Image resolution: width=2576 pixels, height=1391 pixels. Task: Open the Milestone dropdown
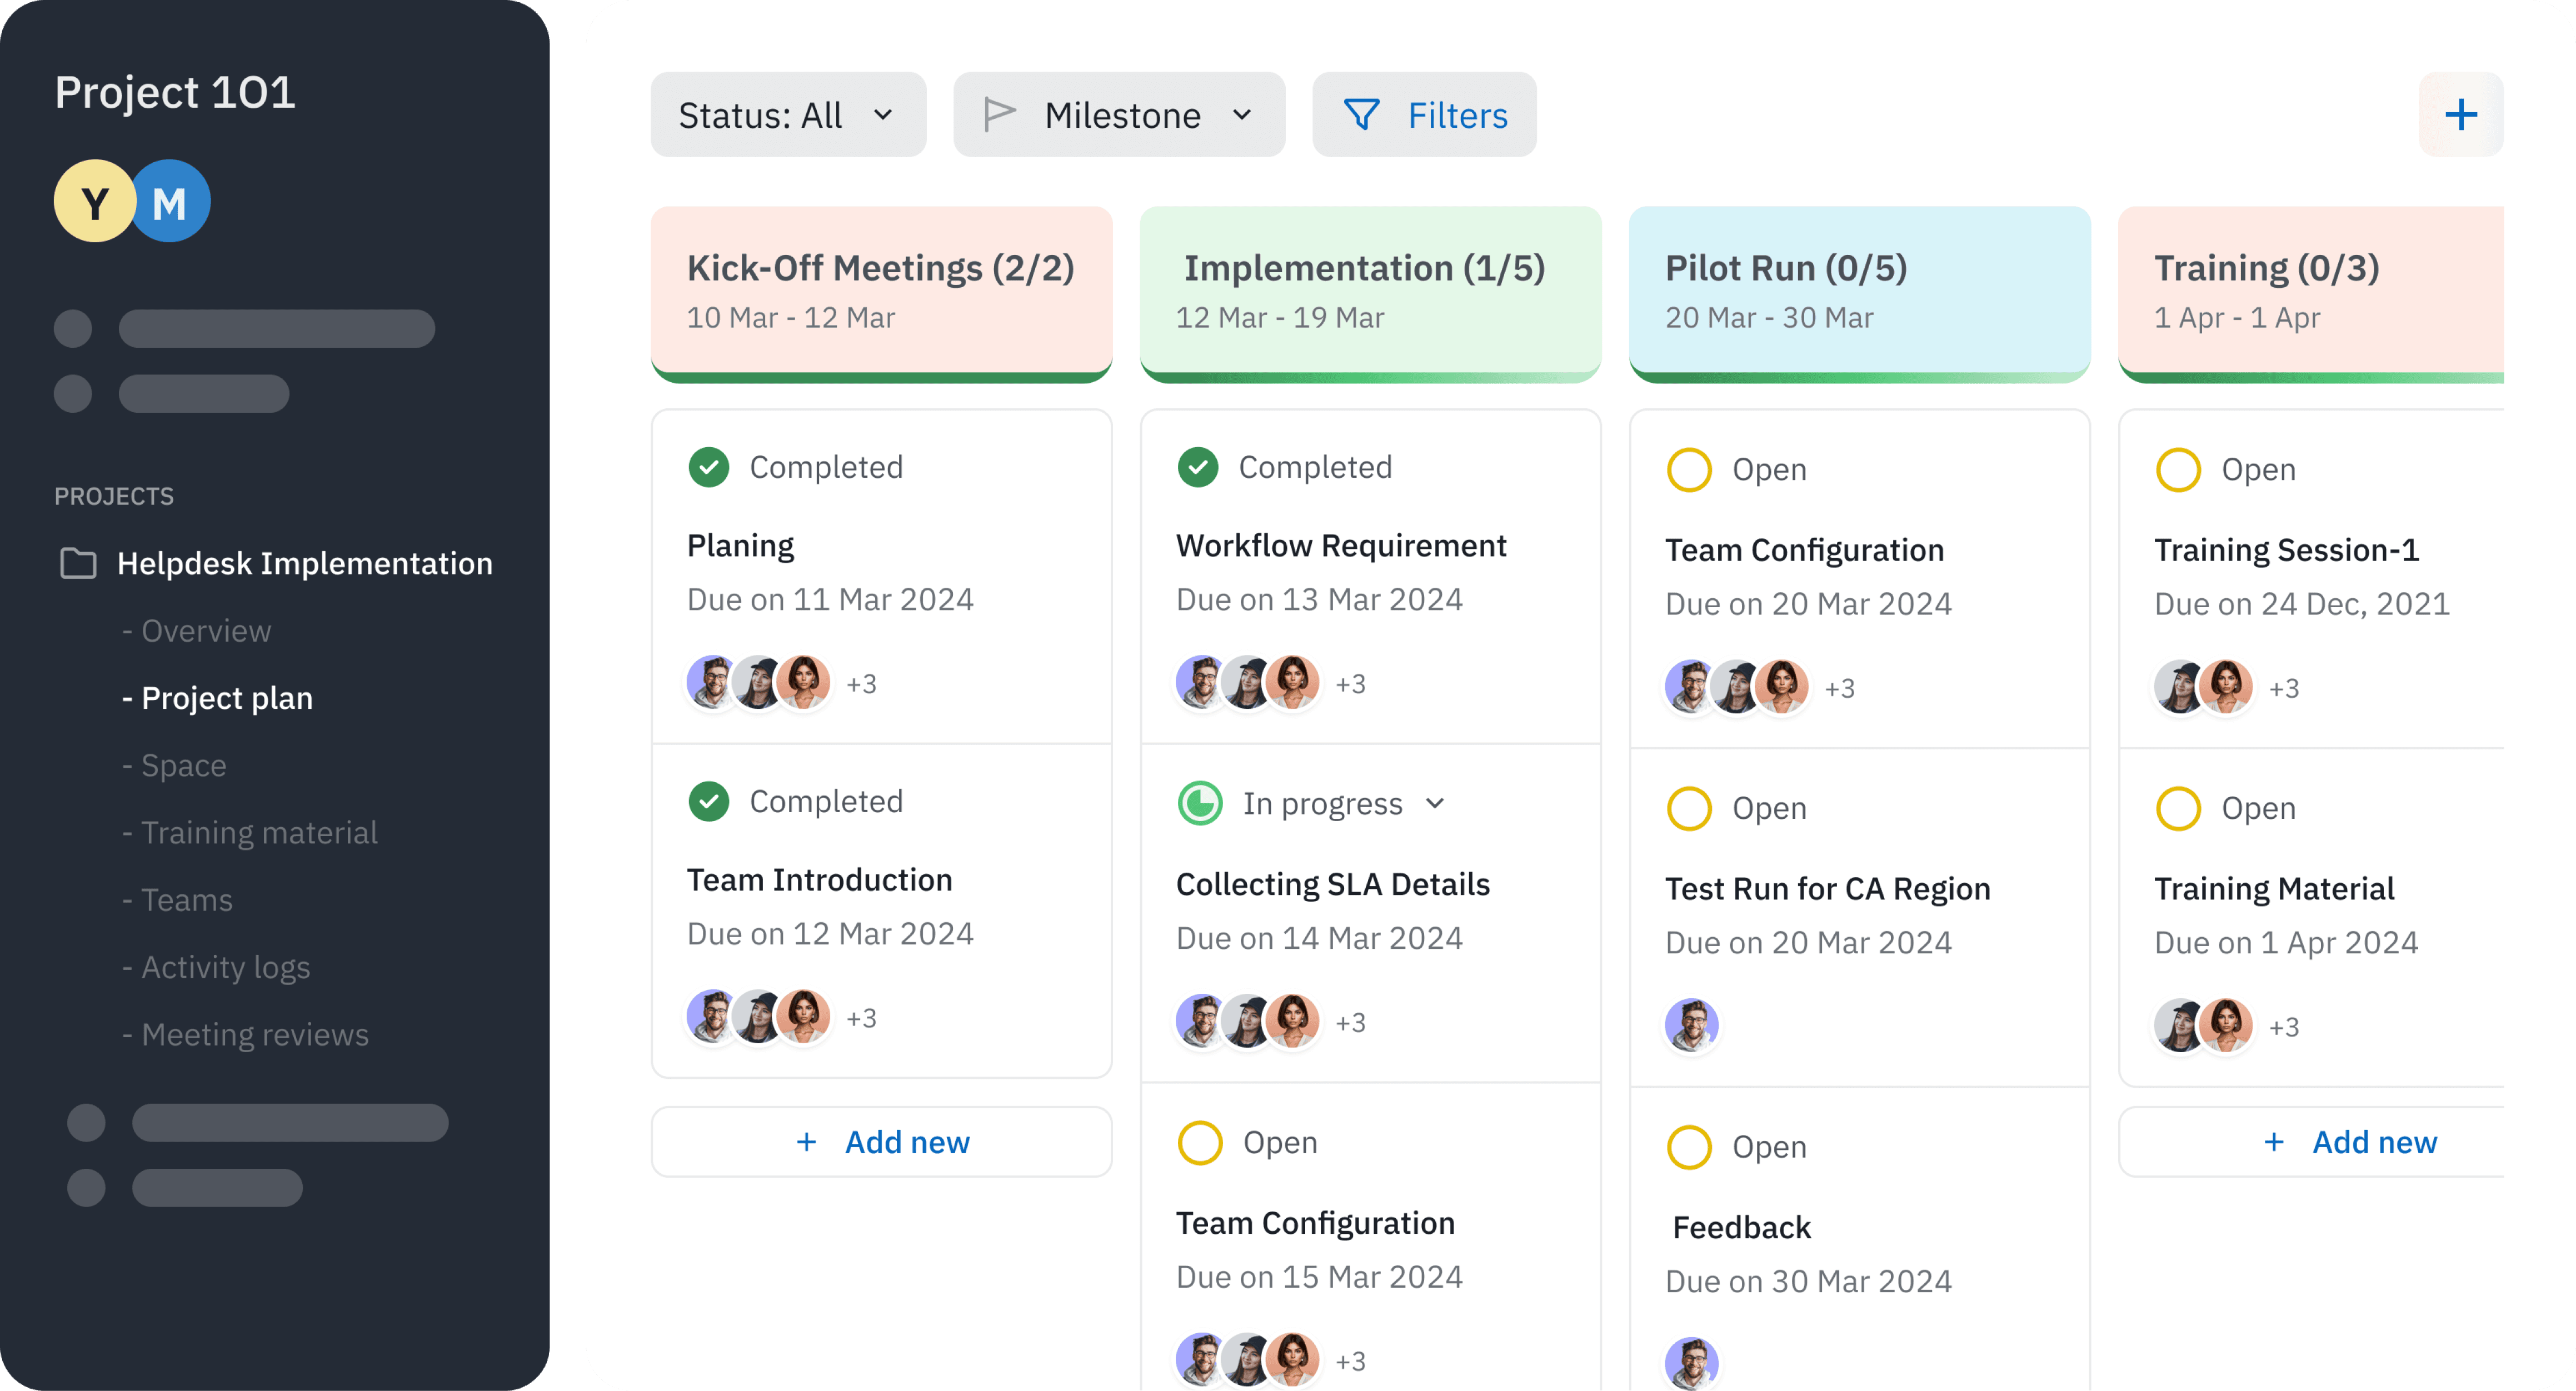tap(1119, 114)
